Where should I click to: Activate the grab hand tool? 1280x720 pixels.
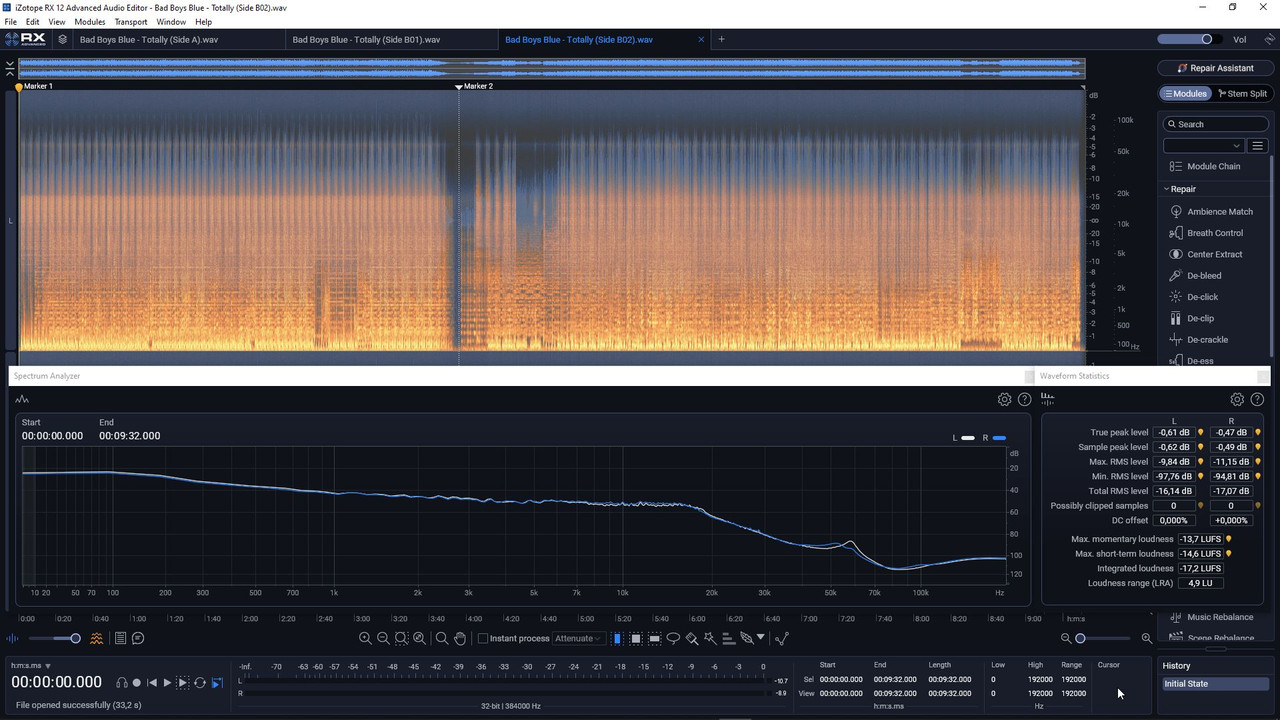point(460,638)
